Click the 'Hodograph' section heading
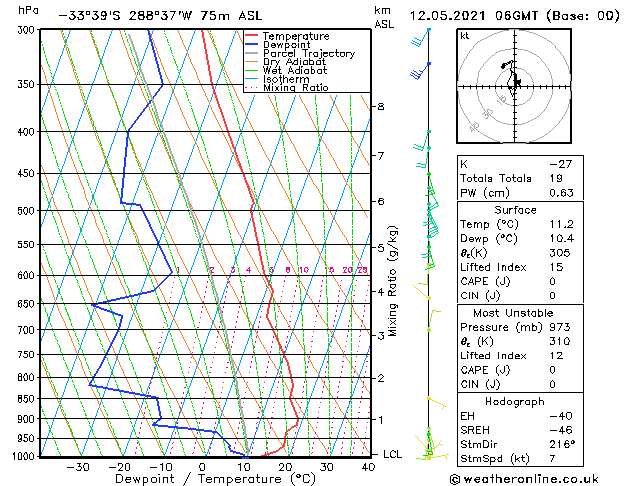 (515, 402)
